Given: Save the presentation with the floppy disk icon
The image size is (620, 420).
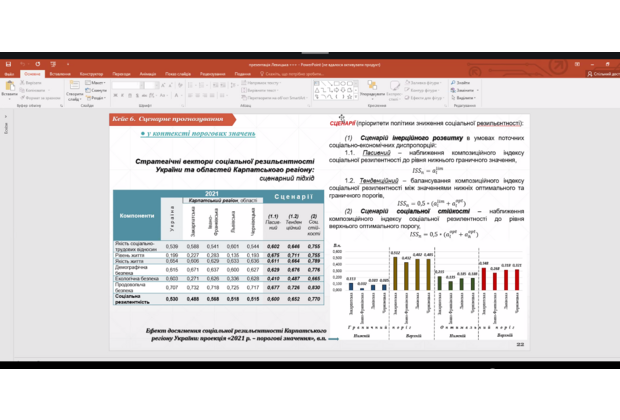Looking at the screenshot, I should coord(8,64).
